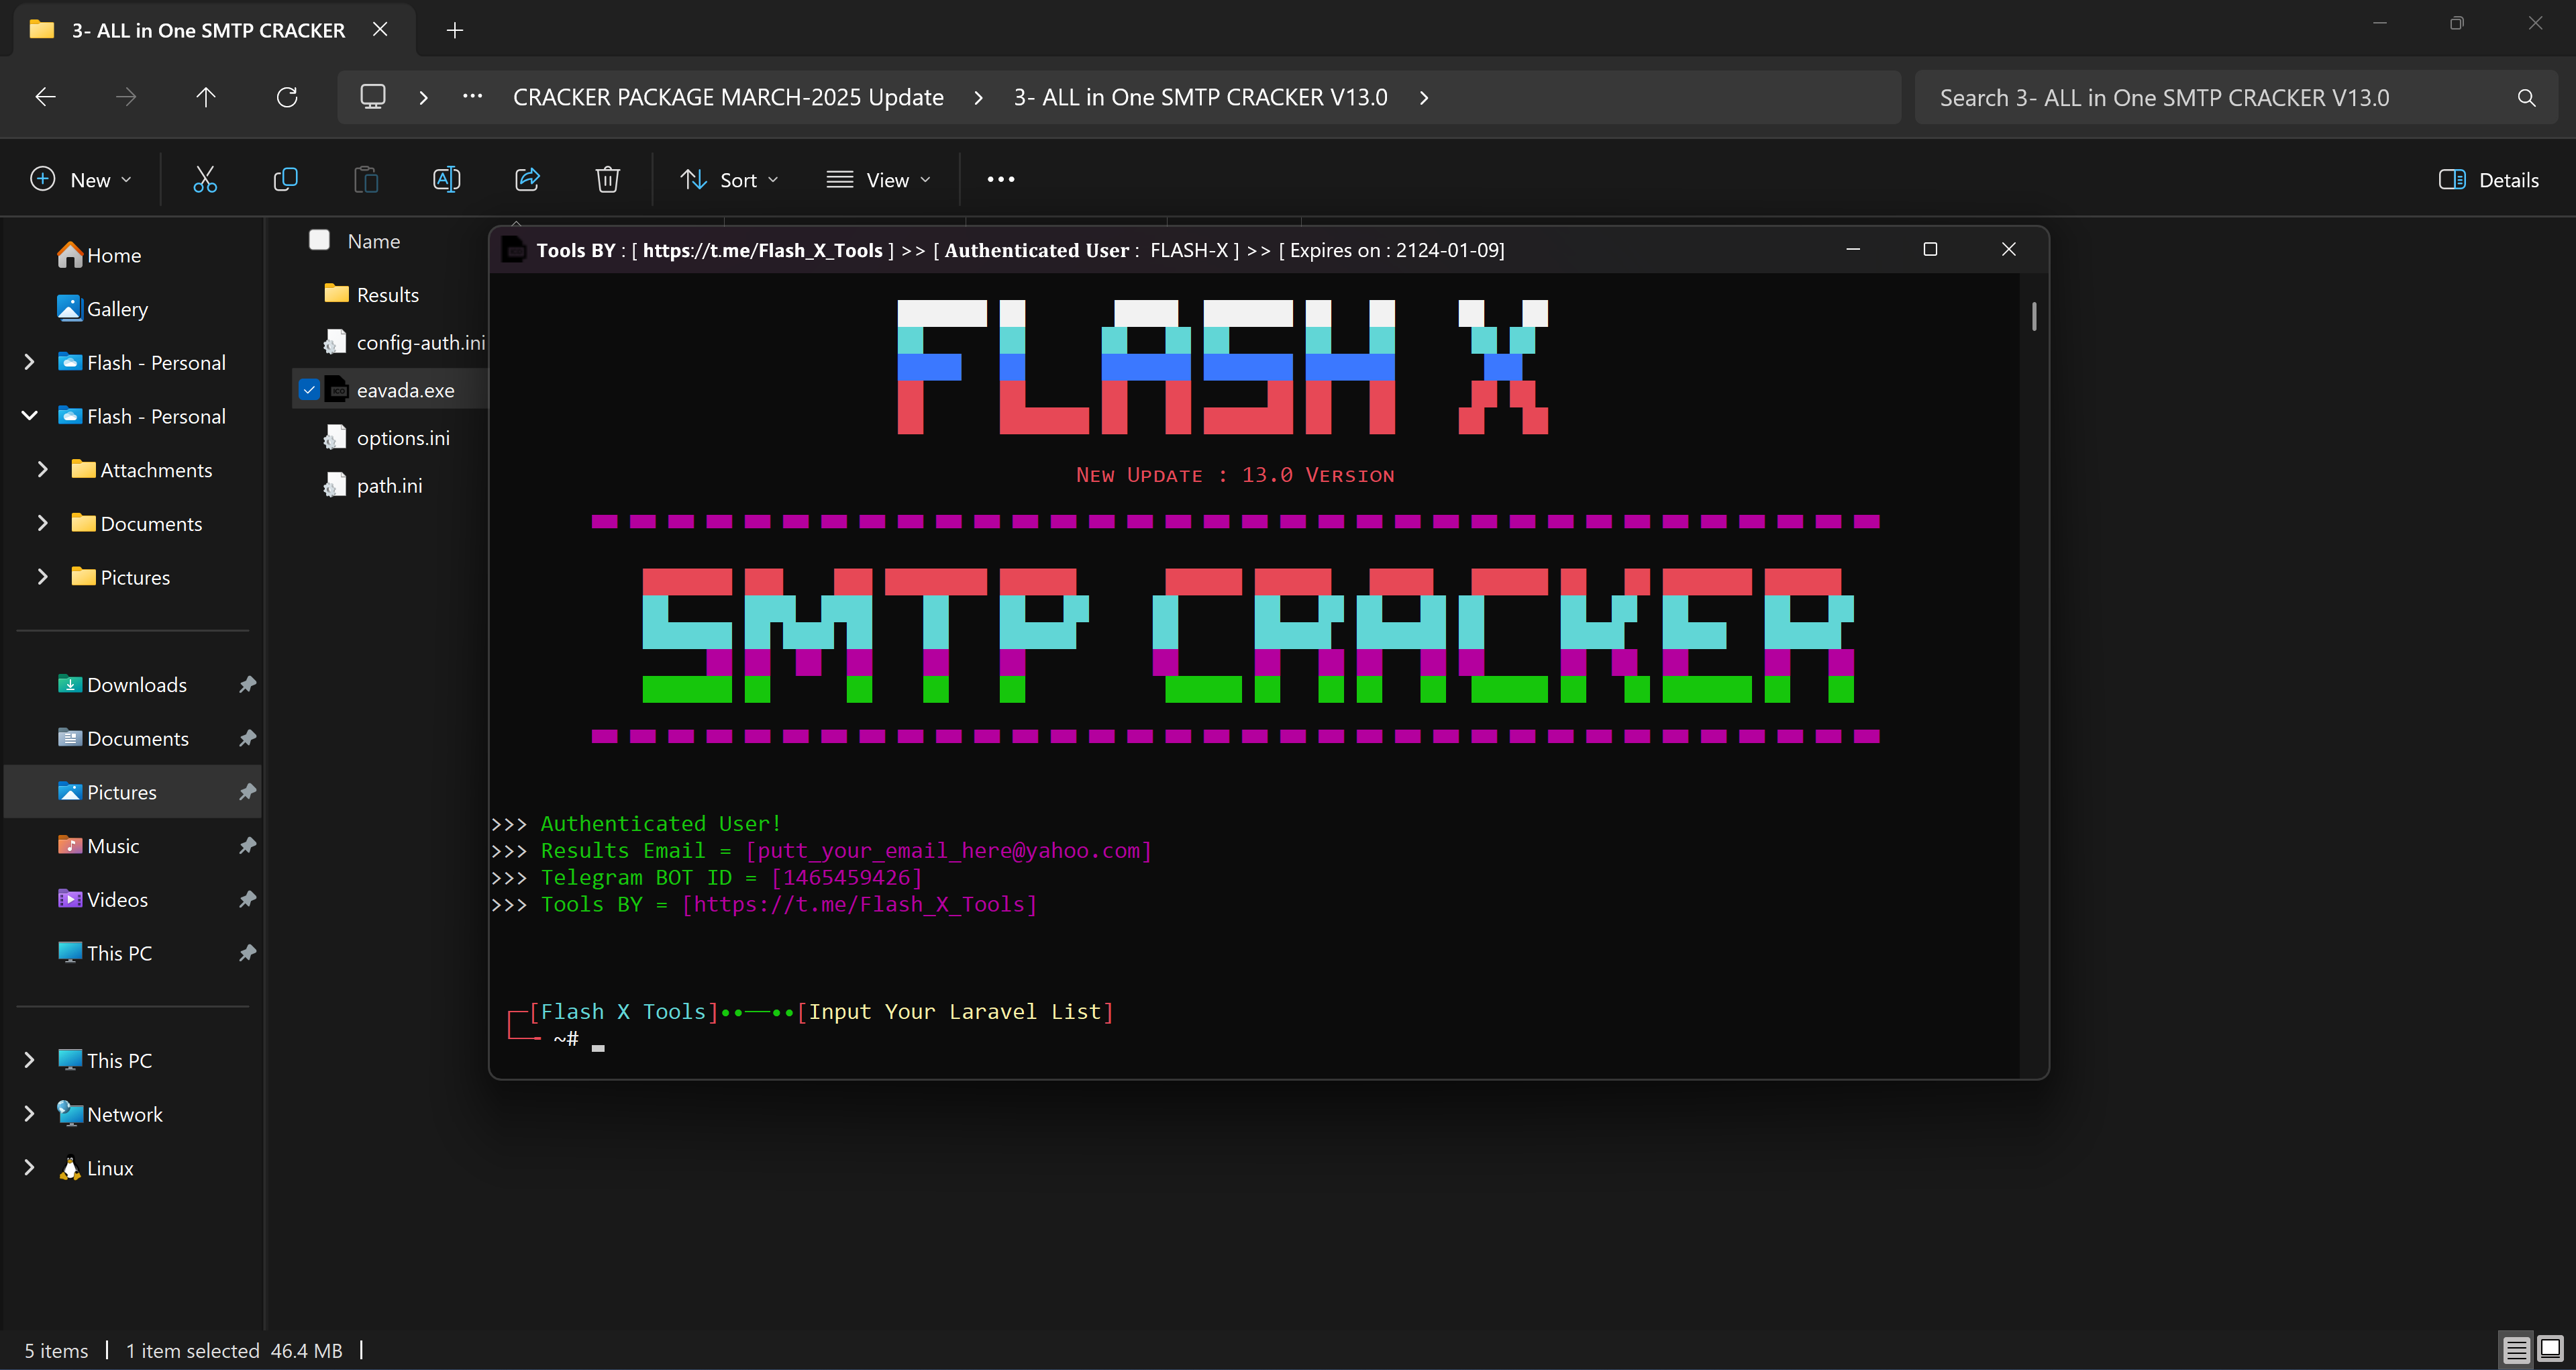Viewport: 2576px width, 1370px height.
Task: Paste from clipboard via toolbar icon
Action: 366,179
